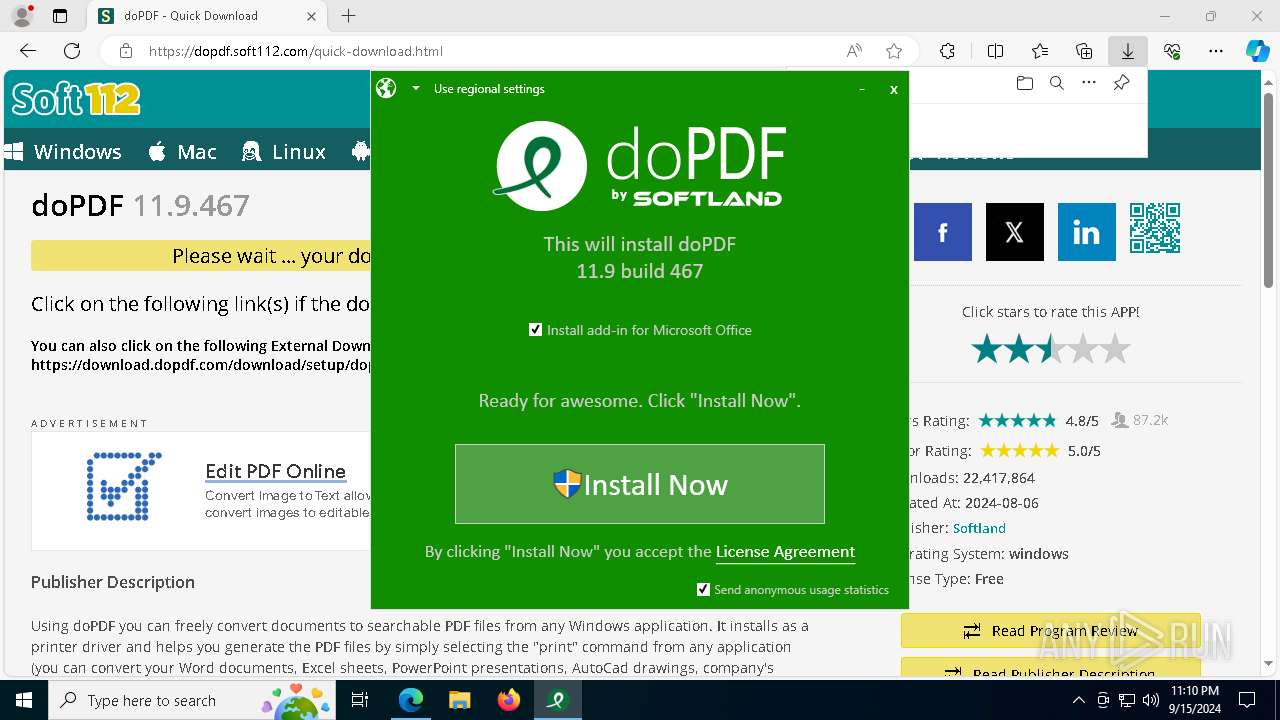
Task: Open a new browser tab
Action: point(348,16)
